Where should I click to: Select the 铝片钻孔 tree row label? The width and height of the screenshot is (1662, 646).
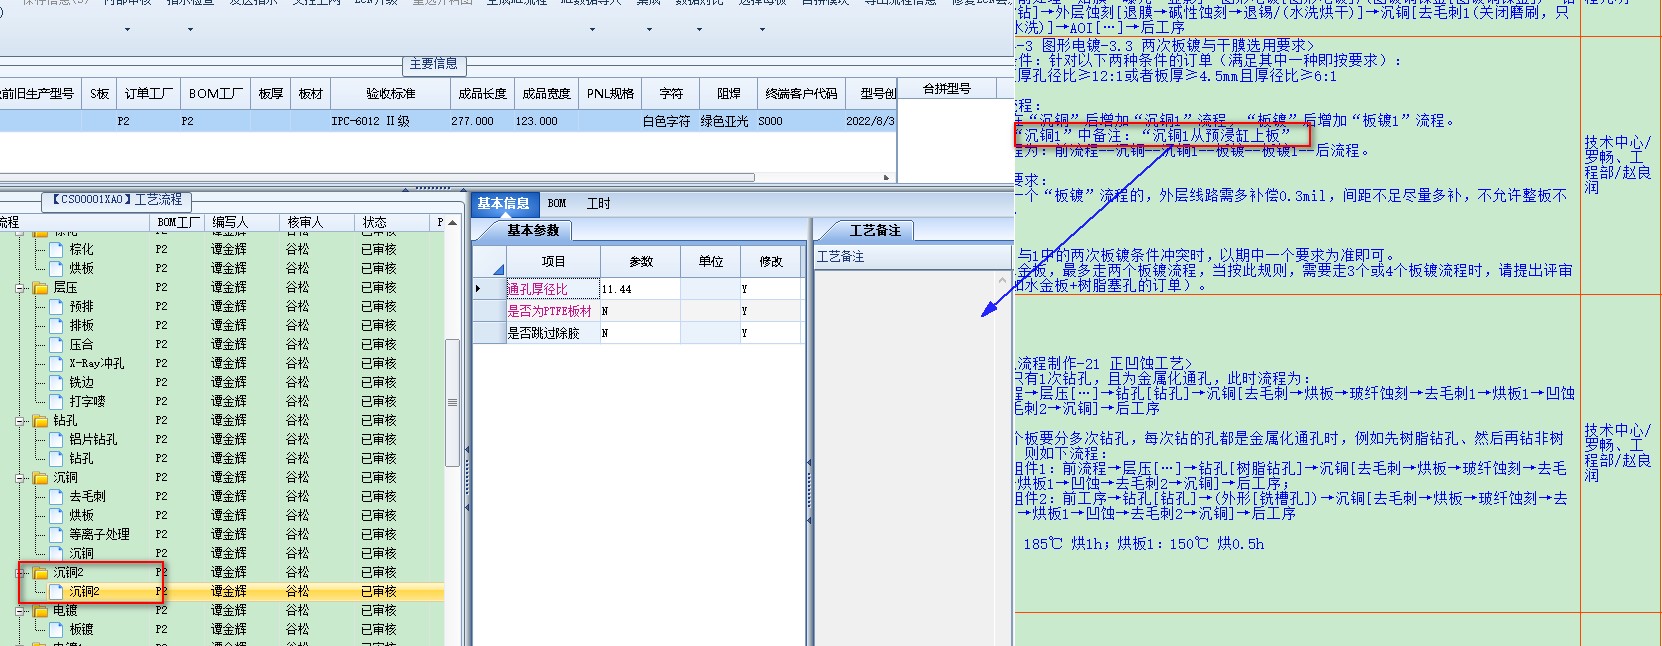click(x=93, y=439)
